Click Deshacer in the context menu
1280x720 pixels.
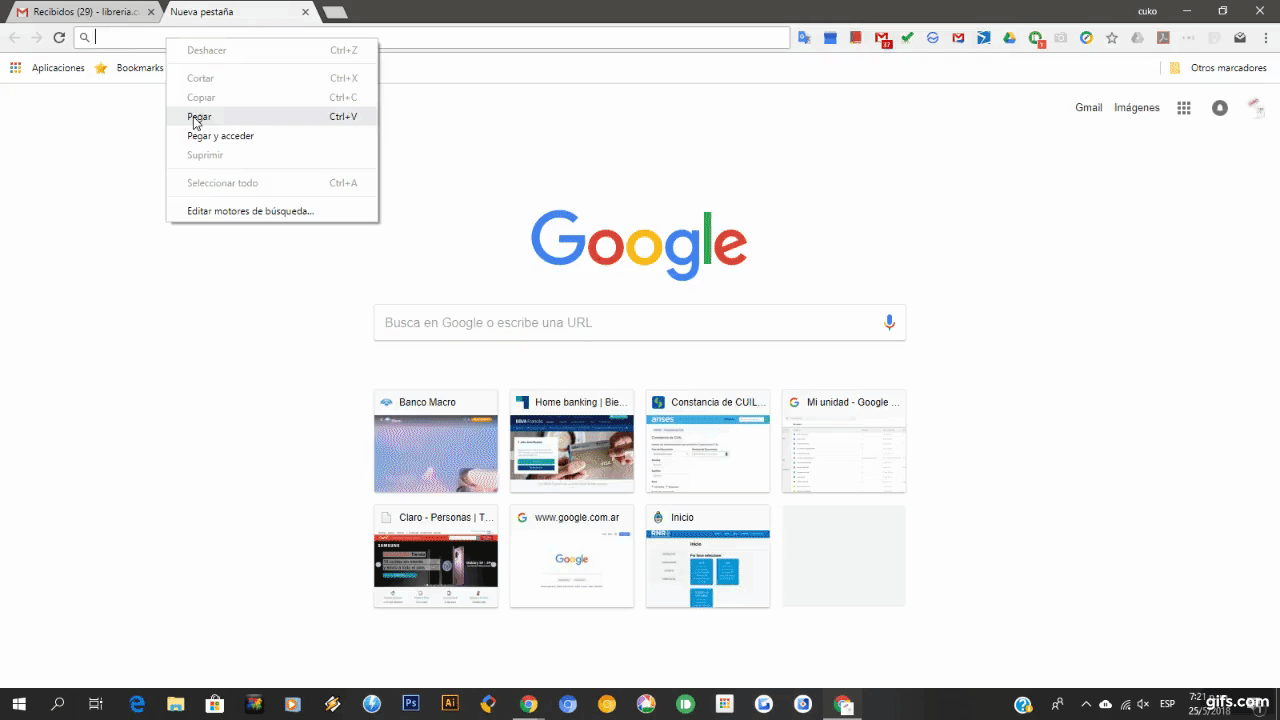[x=272, y=50]
